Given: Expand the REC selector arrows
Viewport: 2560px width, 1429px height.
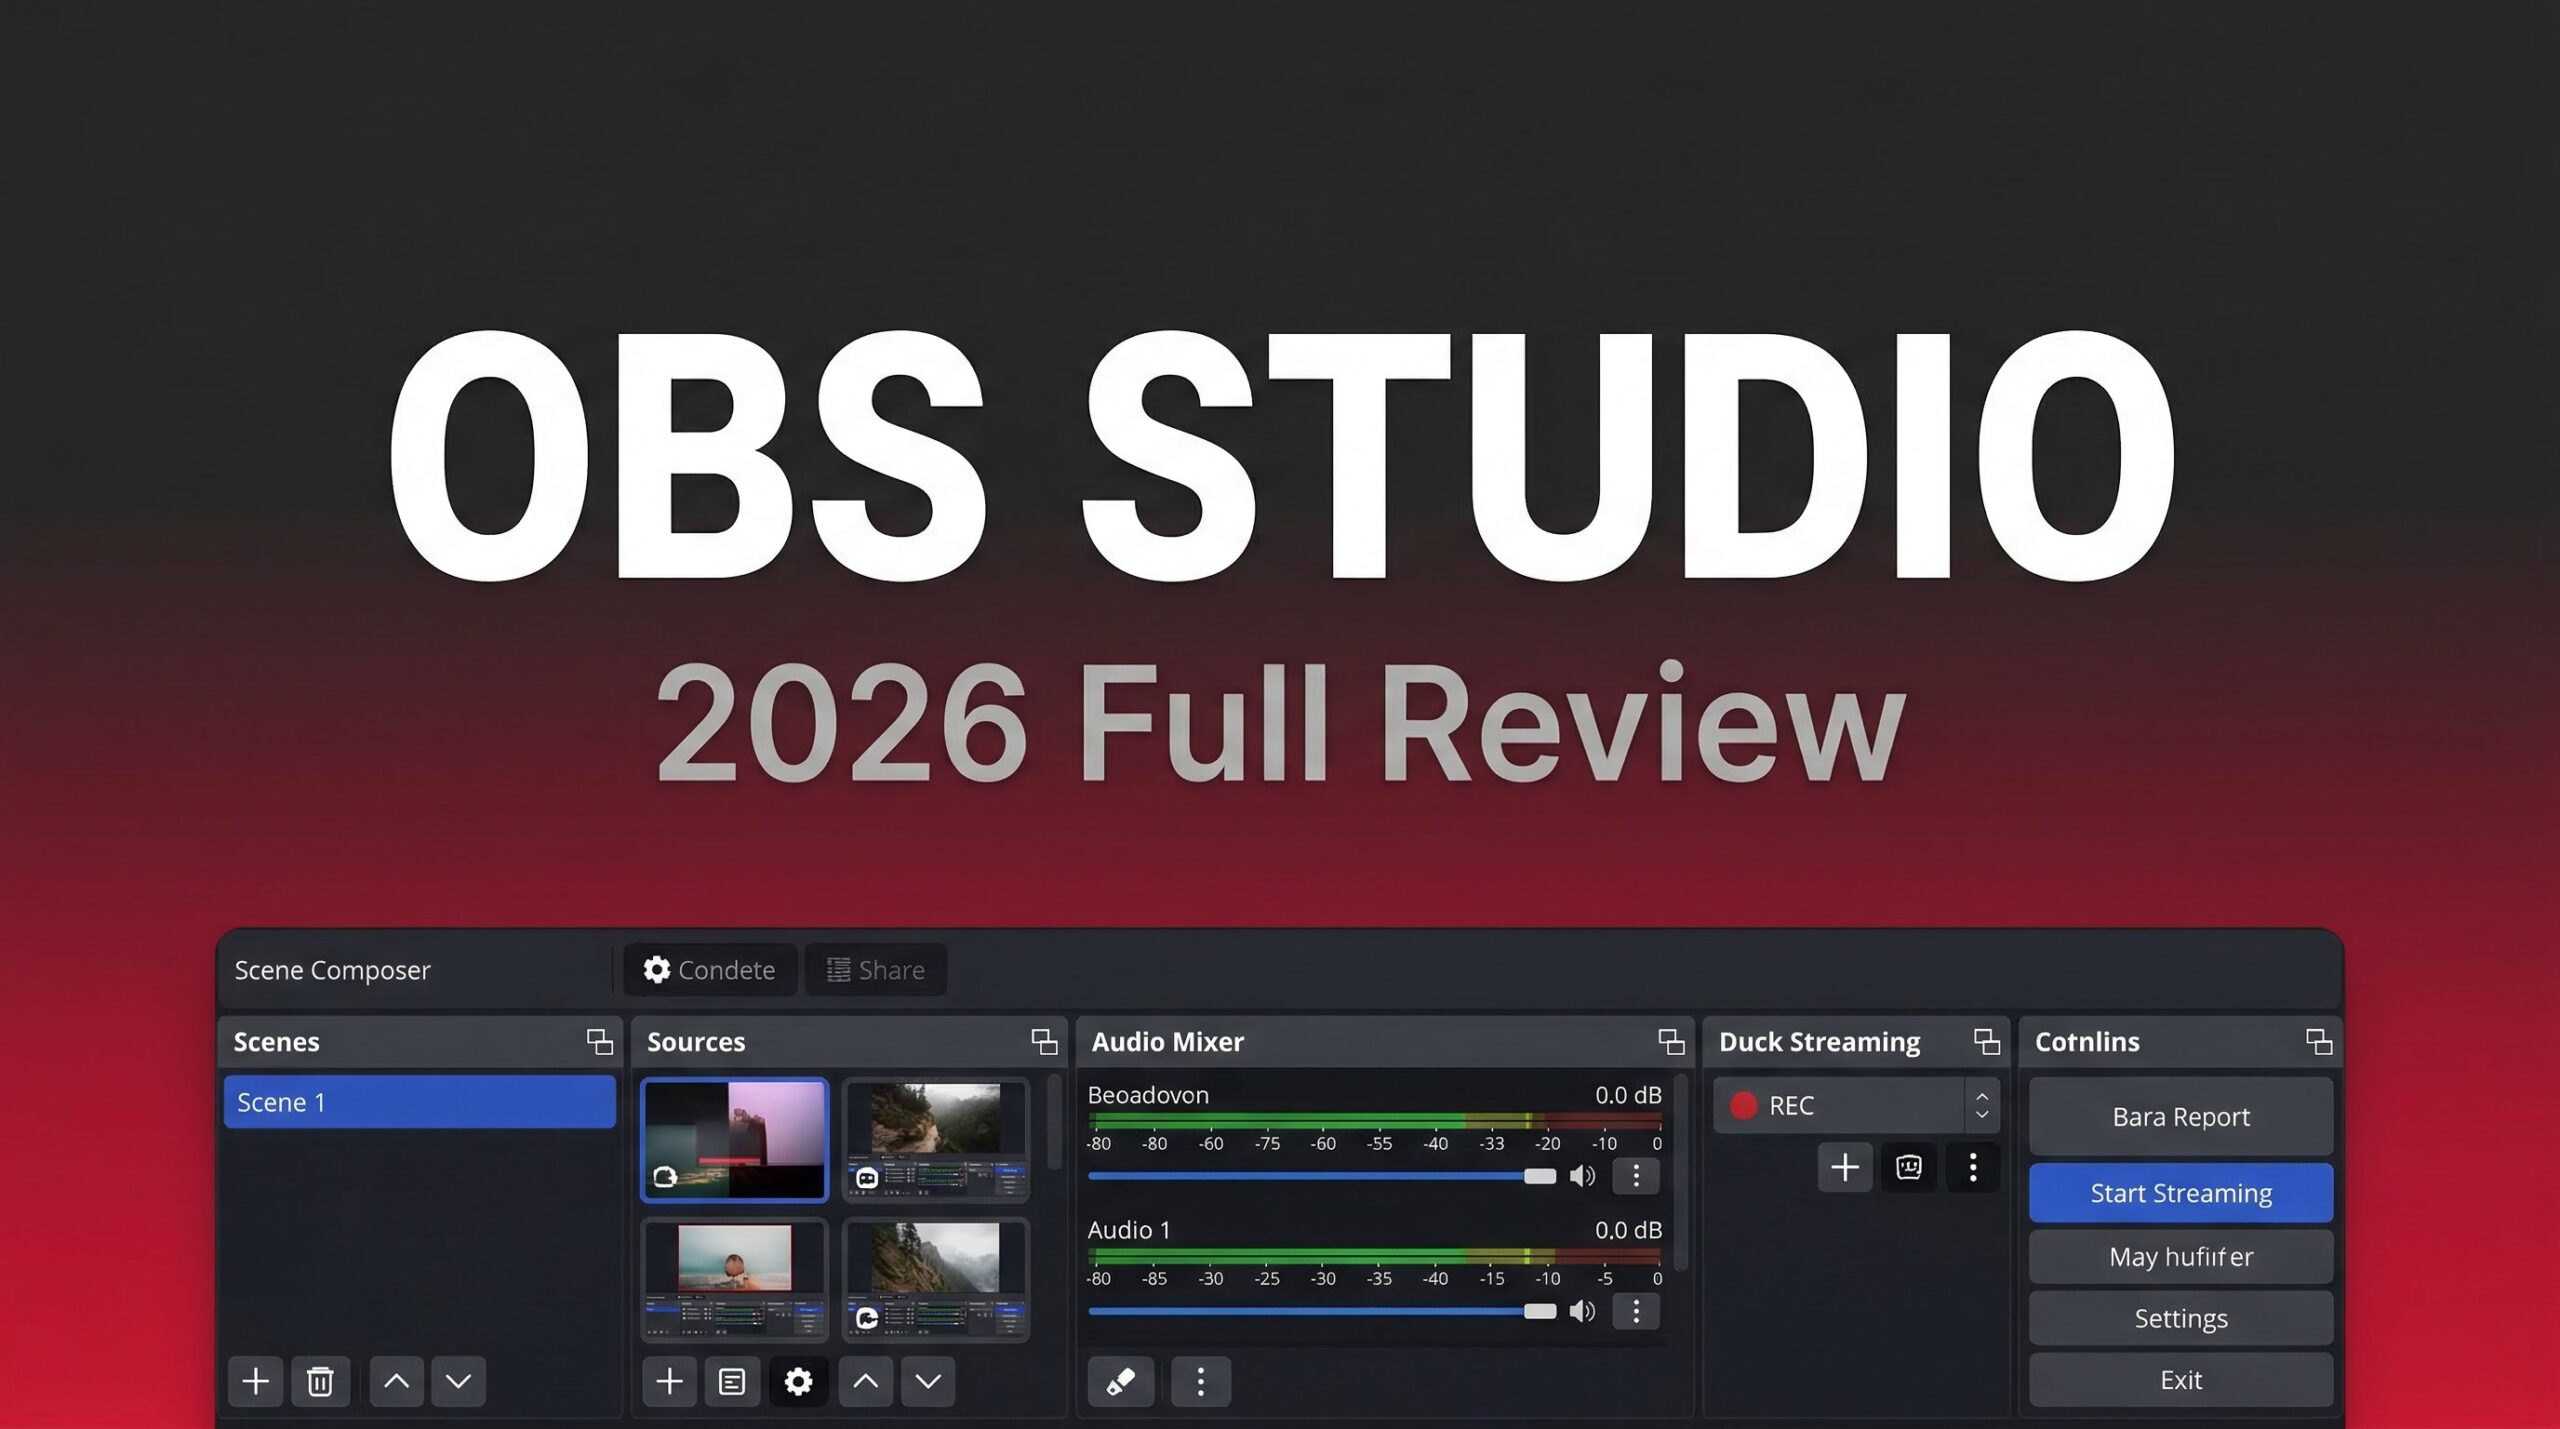Looking at the screenshot, I should click(x=1981, y=1105).
